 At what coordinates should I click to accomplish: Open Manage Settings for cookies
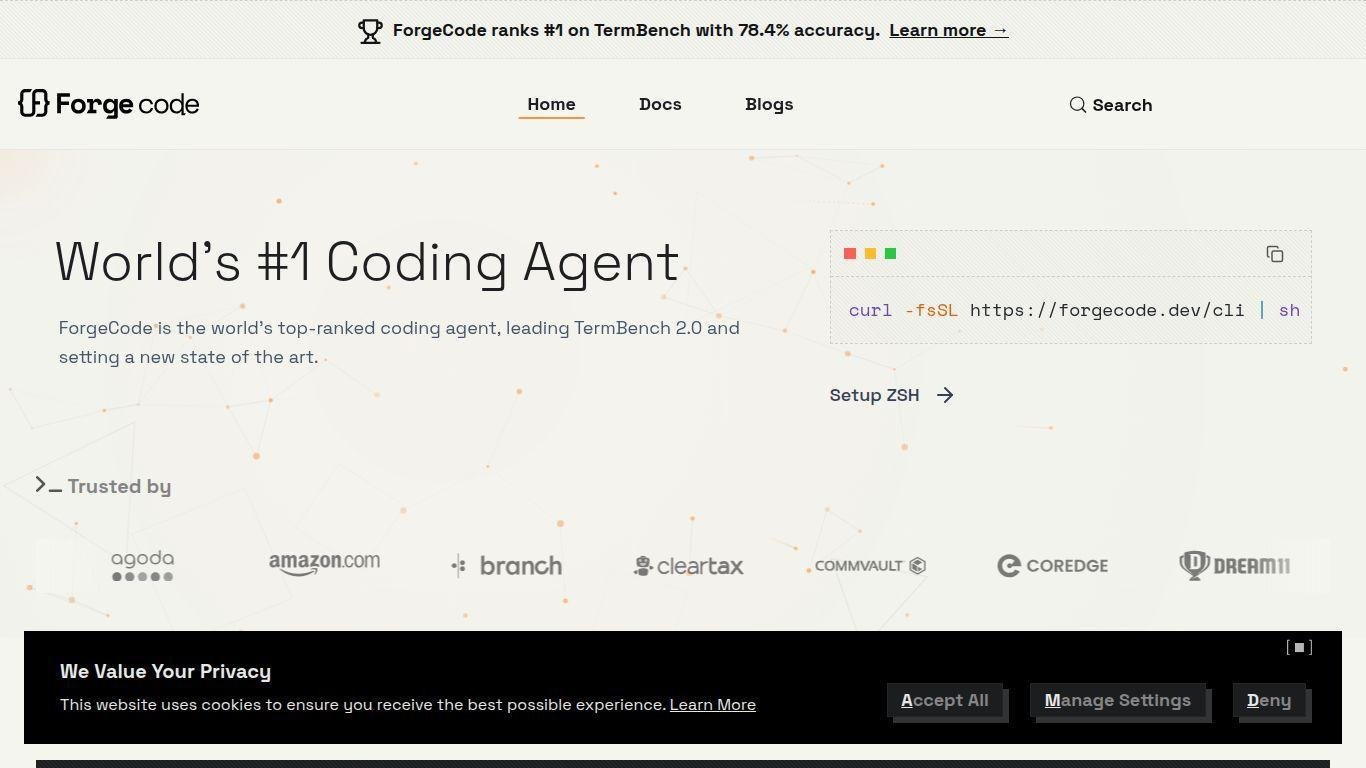pos(1117,700)
